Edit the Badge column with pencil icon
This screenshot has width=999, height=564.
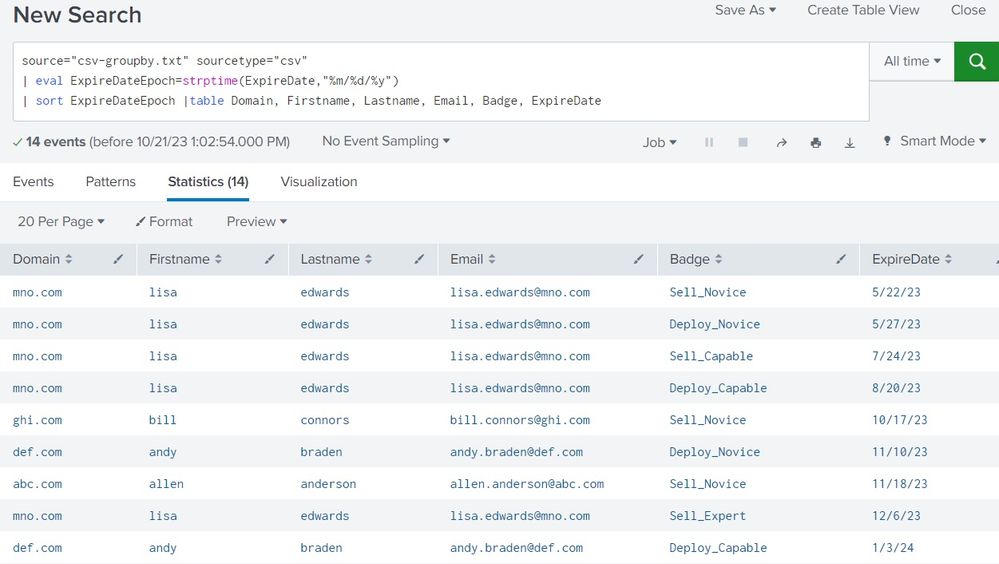(x=841, y=259)
